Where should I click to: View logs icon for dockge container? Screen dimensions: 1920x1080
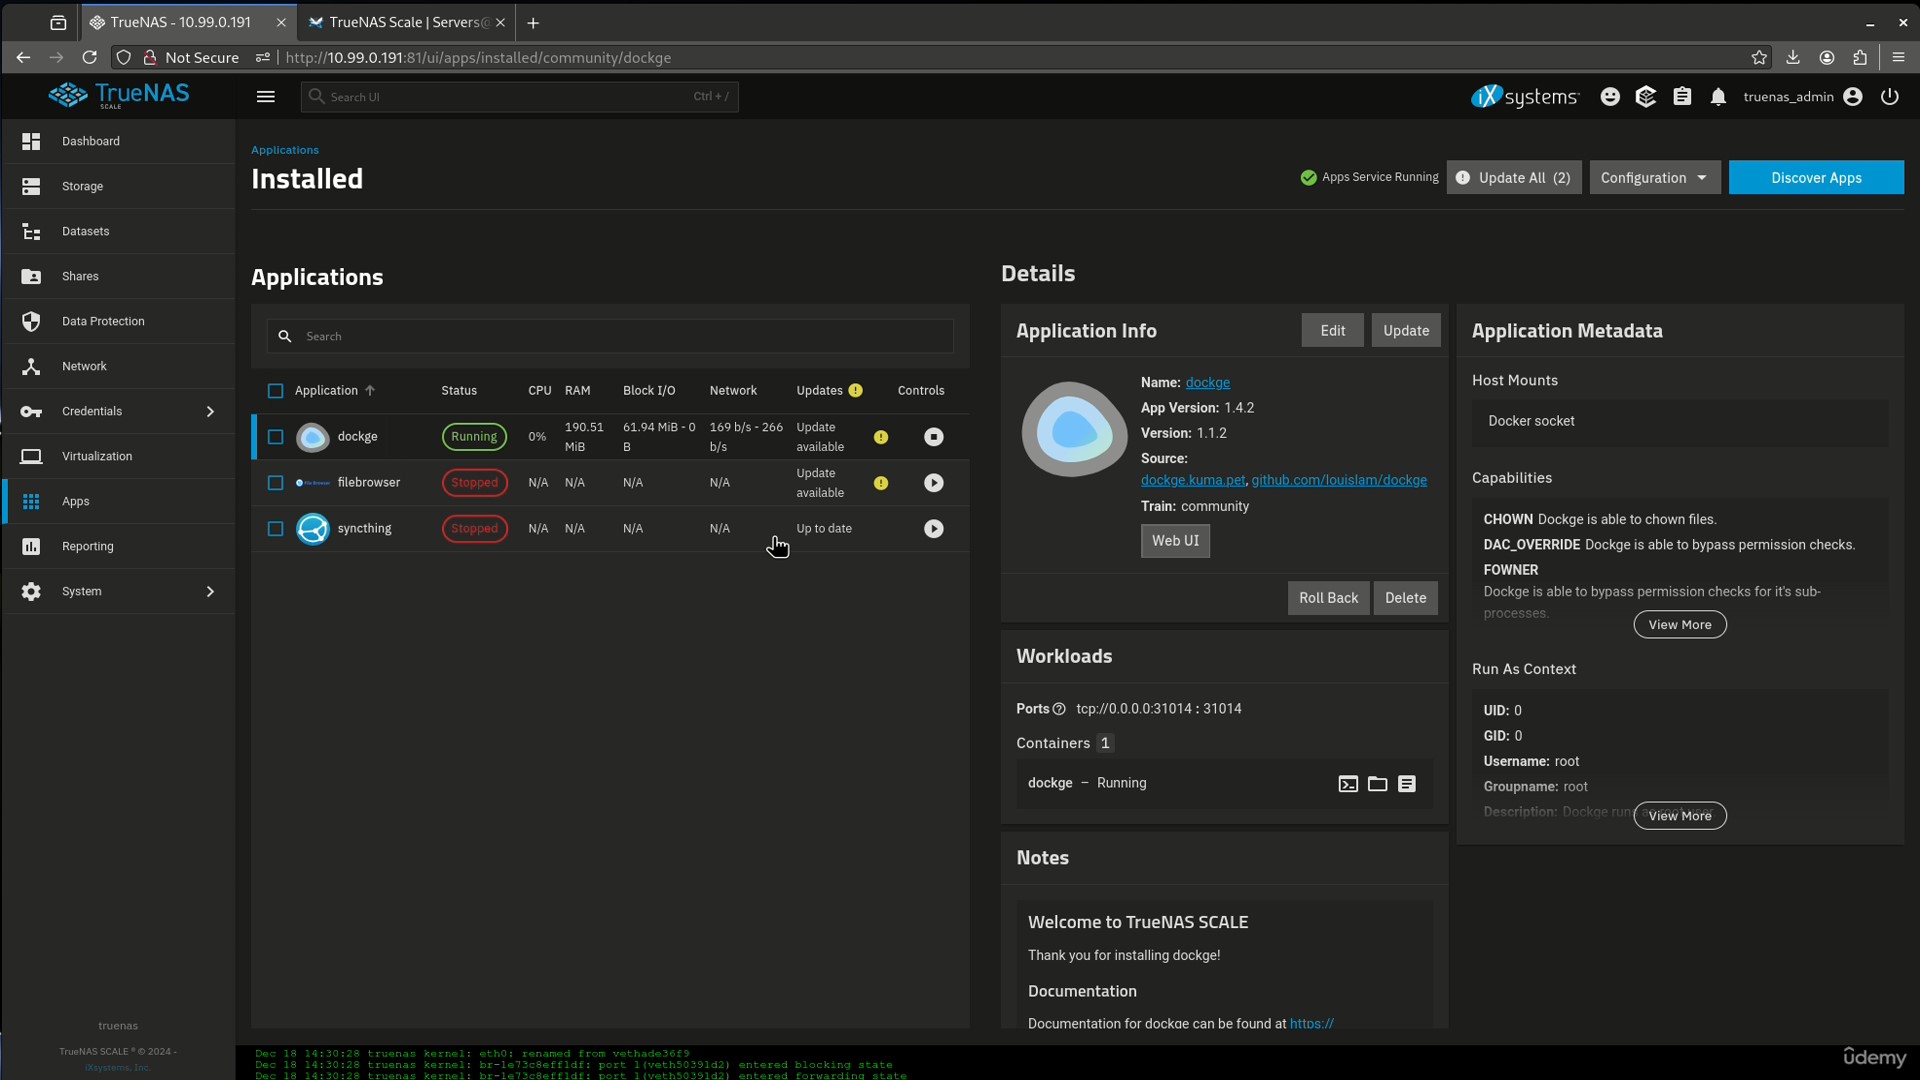(1407, 784)
